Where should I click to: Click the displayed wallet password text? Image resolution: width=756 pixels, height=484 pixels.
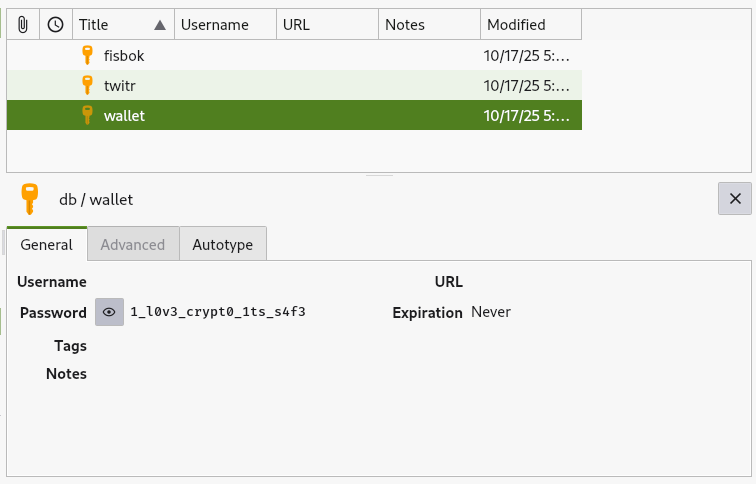[217, 312]
